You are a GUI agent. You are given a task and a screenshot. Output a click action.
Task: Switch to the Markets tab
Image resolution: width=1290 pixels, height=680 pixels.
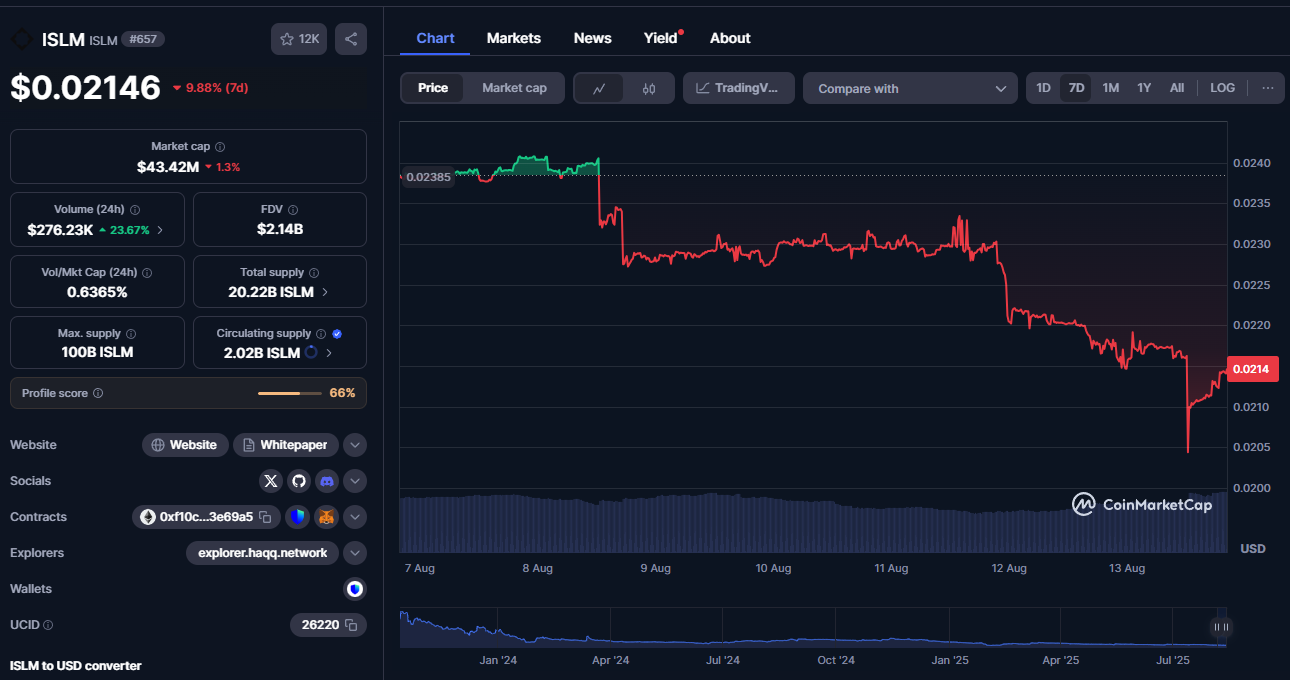(514, 38)
